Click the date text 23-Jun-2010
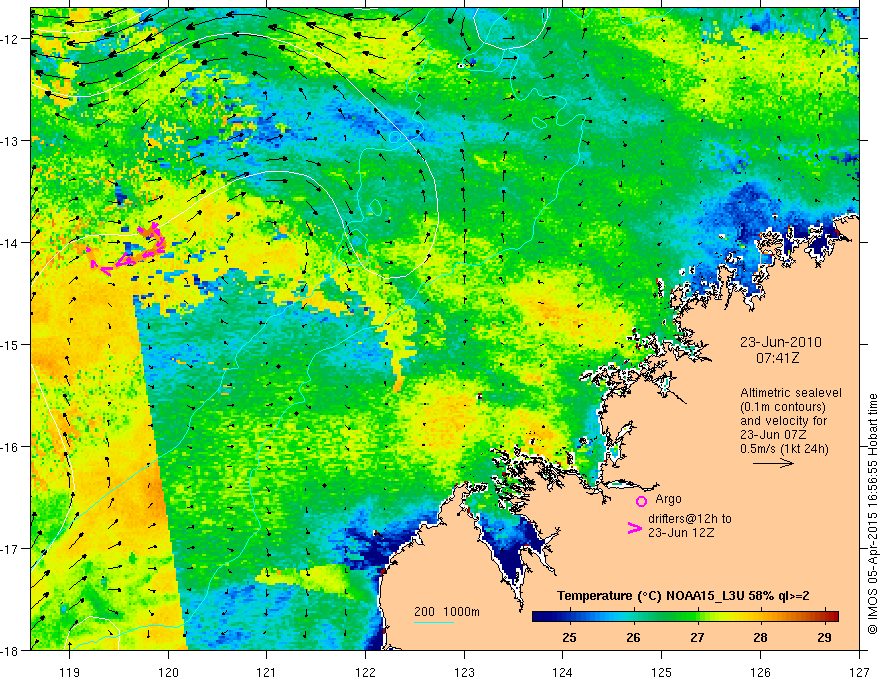This screenshot has height=680, width=880. click(x=781, y=342)
